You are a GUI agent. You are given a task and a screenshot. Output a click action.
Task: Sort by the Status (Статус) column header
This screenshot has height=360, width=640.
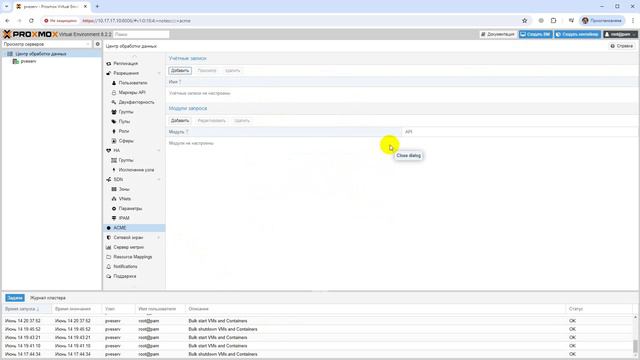[599, 309]
